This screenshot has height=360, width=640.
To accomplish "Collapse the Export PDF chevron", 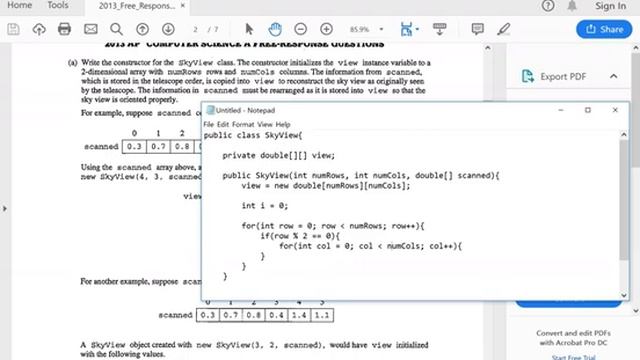I will click(613, 76).
